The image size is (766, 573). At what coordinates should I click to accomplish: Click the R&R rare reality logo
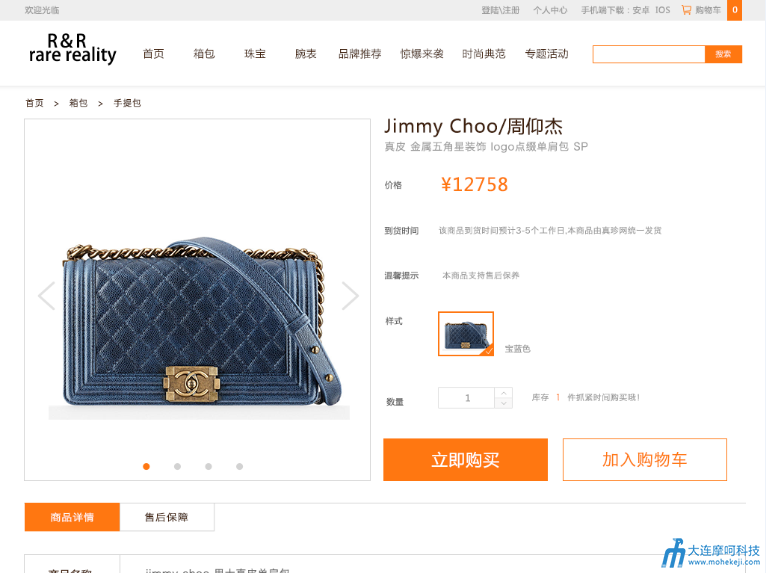click(72, 49)
